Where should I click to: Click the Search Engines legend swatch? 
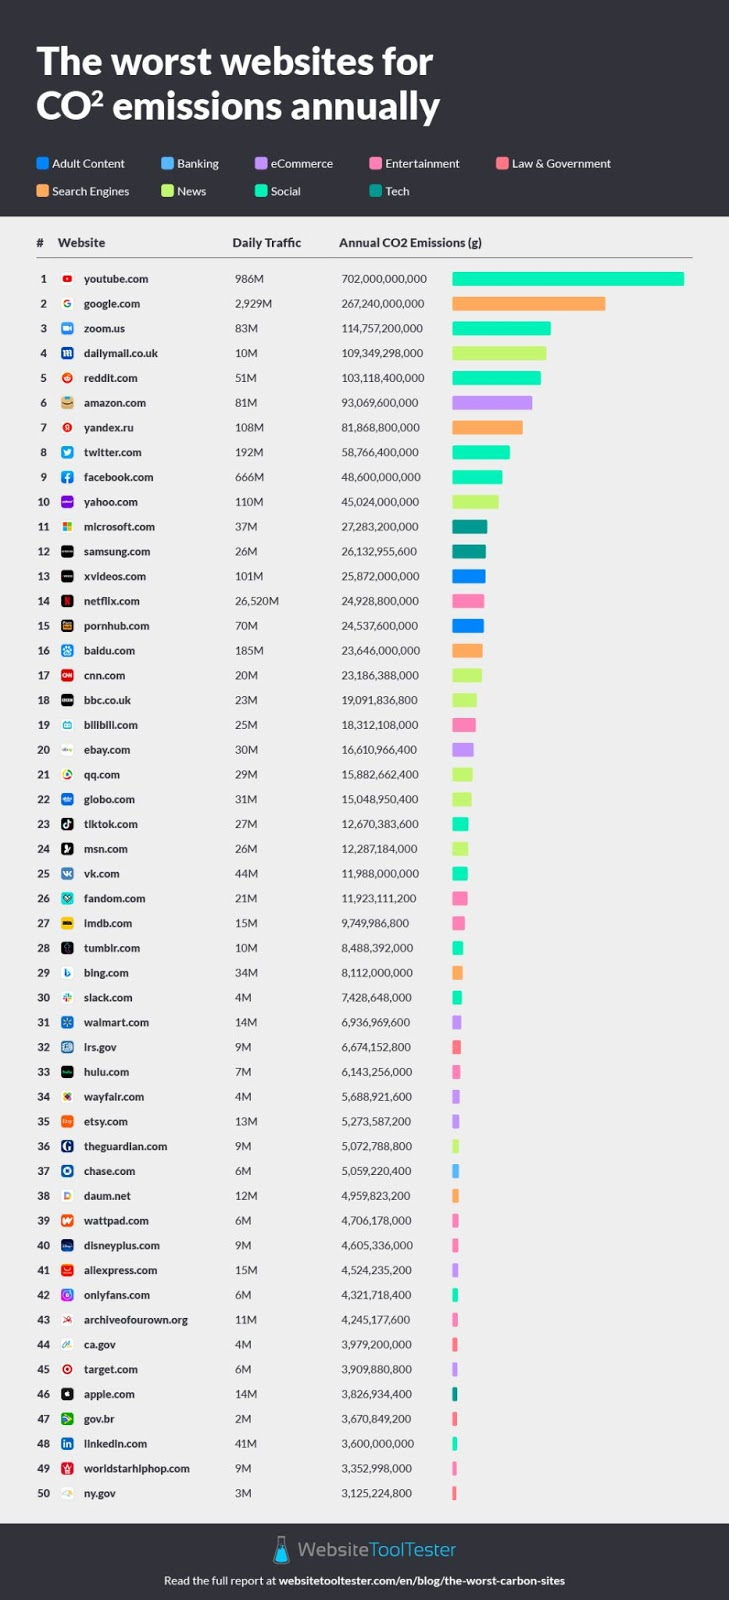click(x=42, y=191)
